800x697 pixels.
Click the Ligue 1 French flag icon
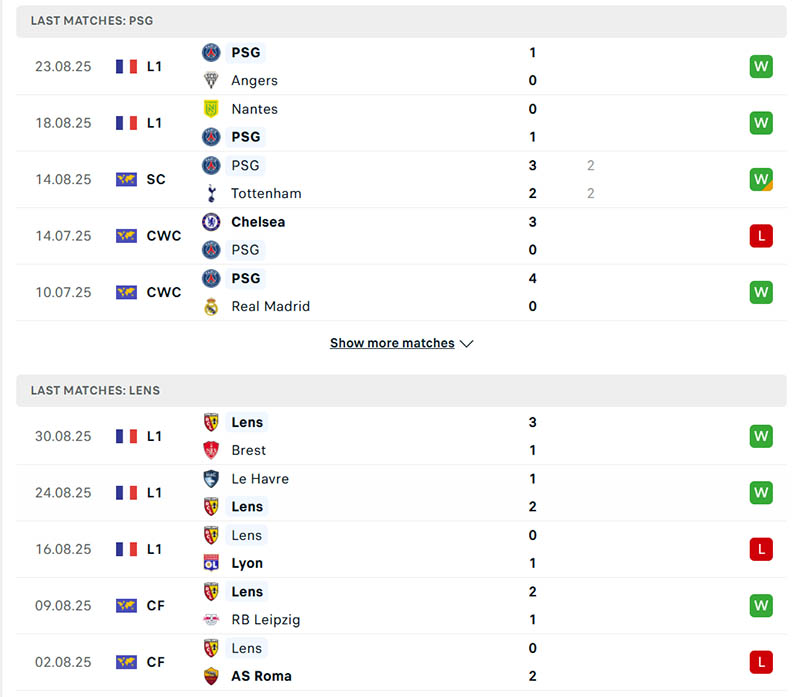click(125, 66)
